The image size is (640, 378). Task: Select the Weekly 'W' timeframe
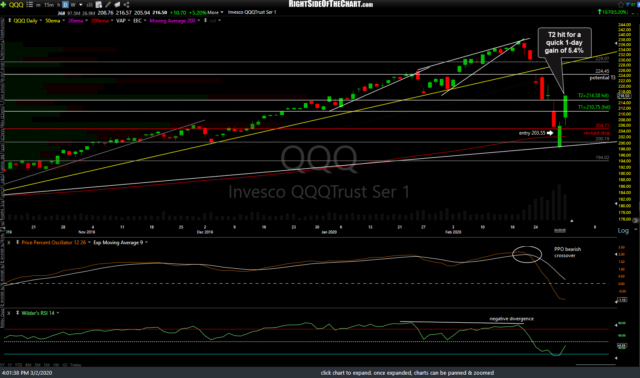pos(73,4)
